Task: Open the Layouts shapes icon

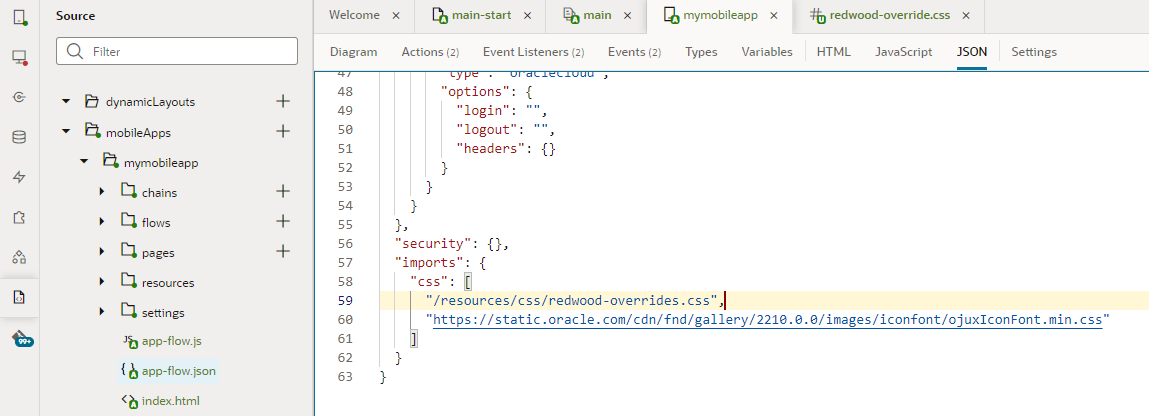Action: (20, 257)
